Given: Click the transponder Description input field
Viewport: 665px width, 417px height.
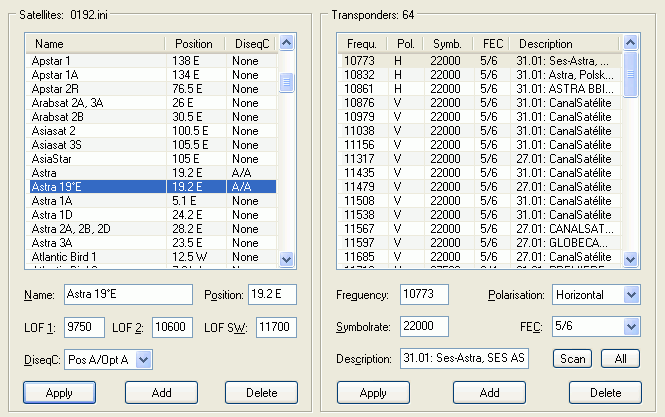Looking at the screenshot, I should pos(464,358).
